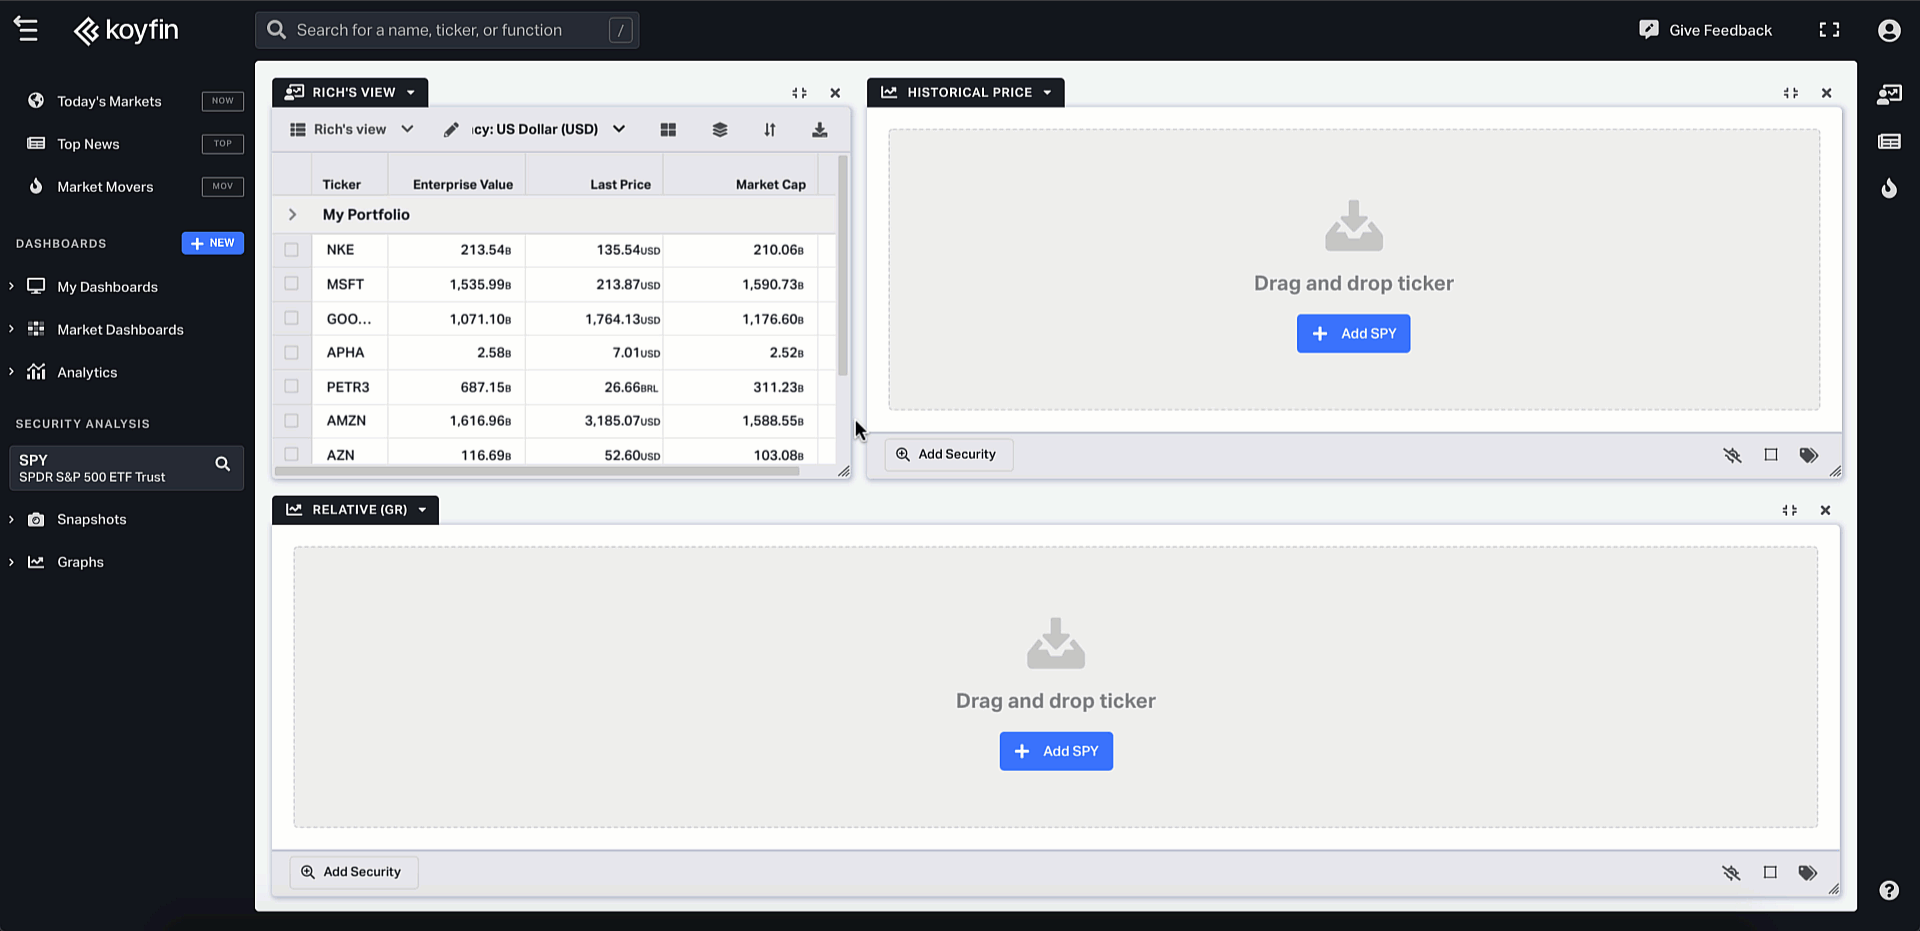Click the tags icon in Relative (GR) footer
Screen dimensions: 1920x931
[x=1808, y=873]
